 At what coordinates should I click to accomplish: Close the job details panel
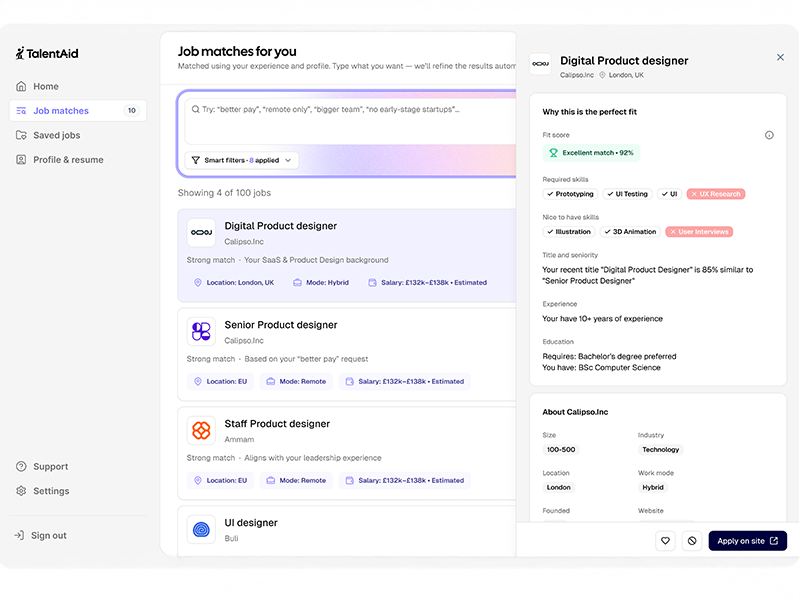780,58
